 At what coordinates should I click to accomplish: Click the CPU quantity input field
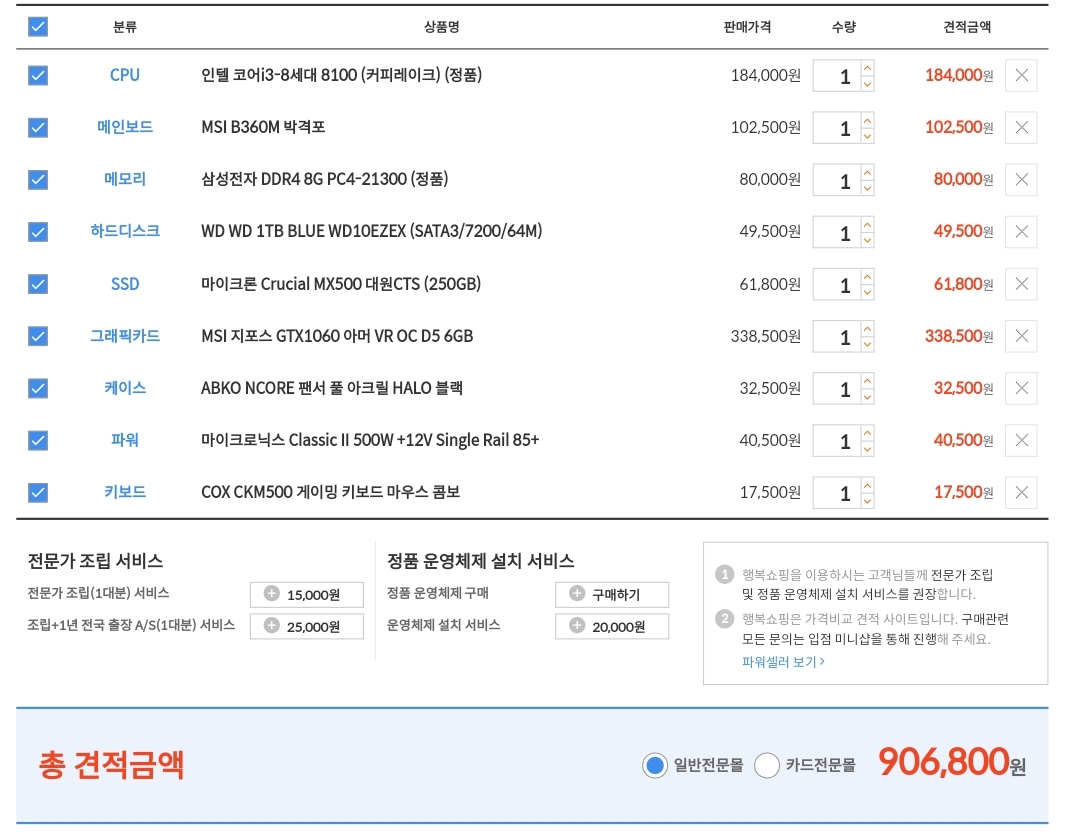837,76
